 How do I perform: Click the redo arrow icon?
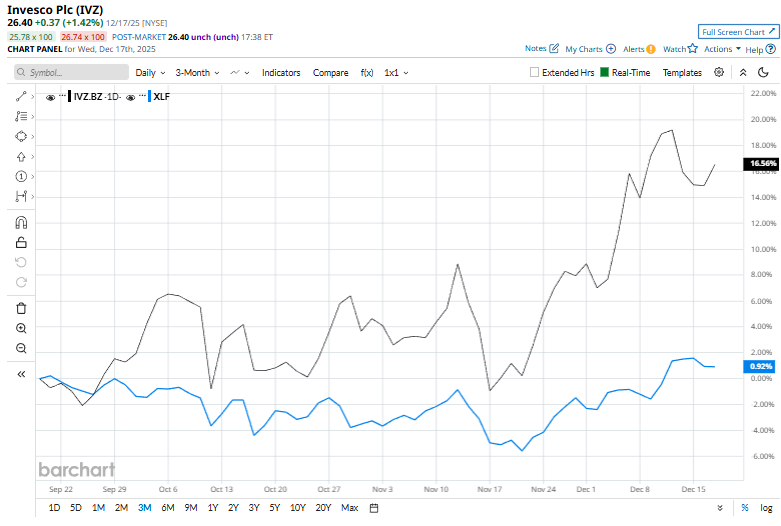pos(21,282)
